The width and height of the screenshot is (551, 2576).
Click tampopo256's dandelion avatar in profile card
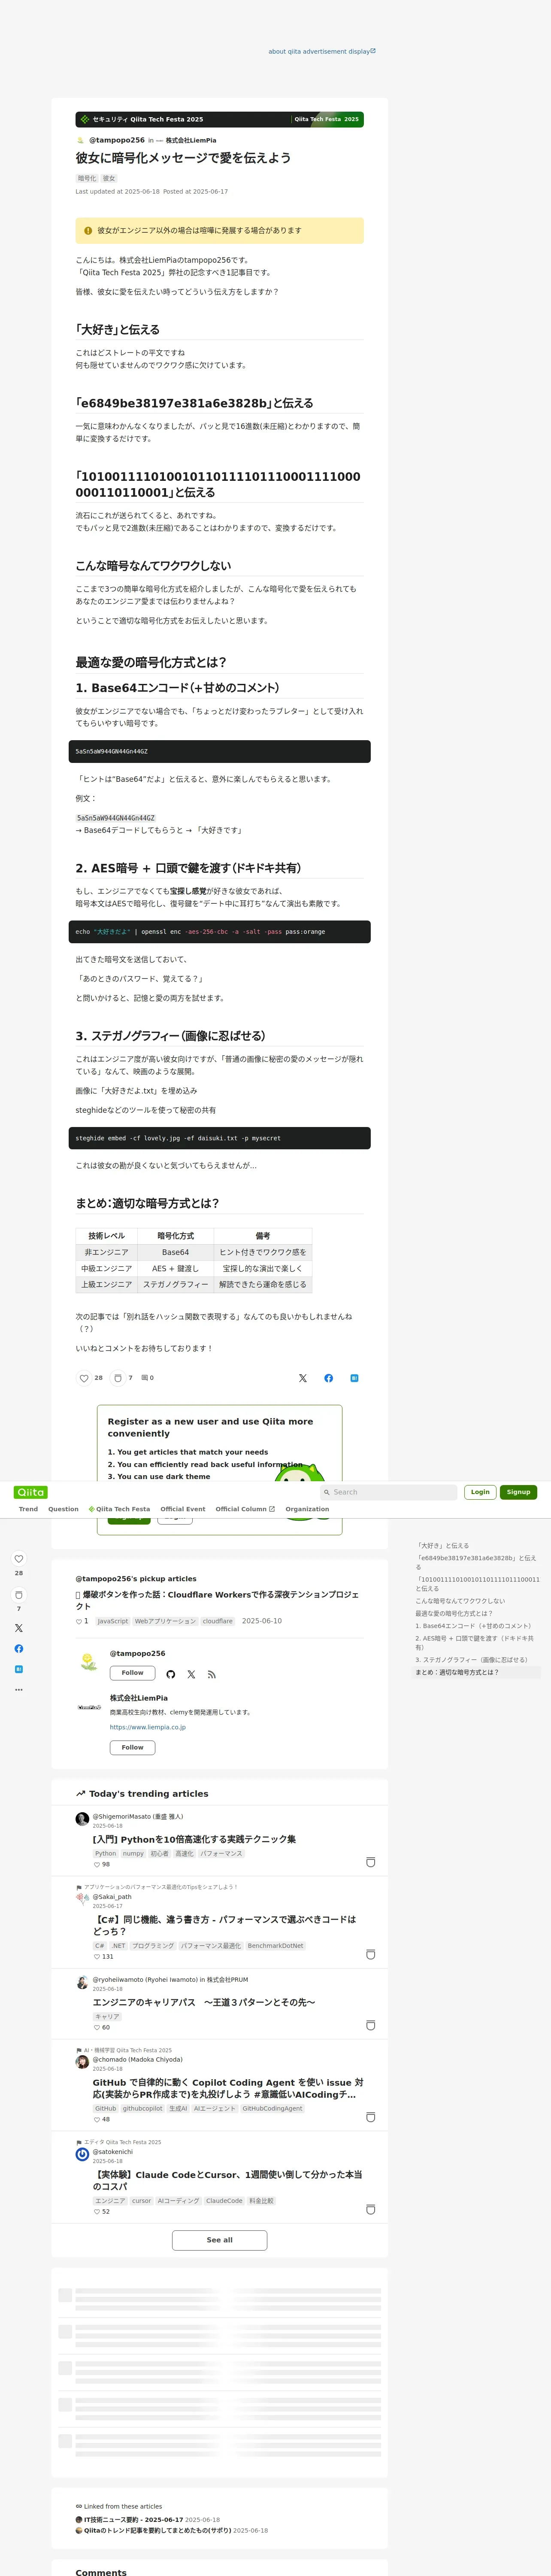[x=88, y=1662]
